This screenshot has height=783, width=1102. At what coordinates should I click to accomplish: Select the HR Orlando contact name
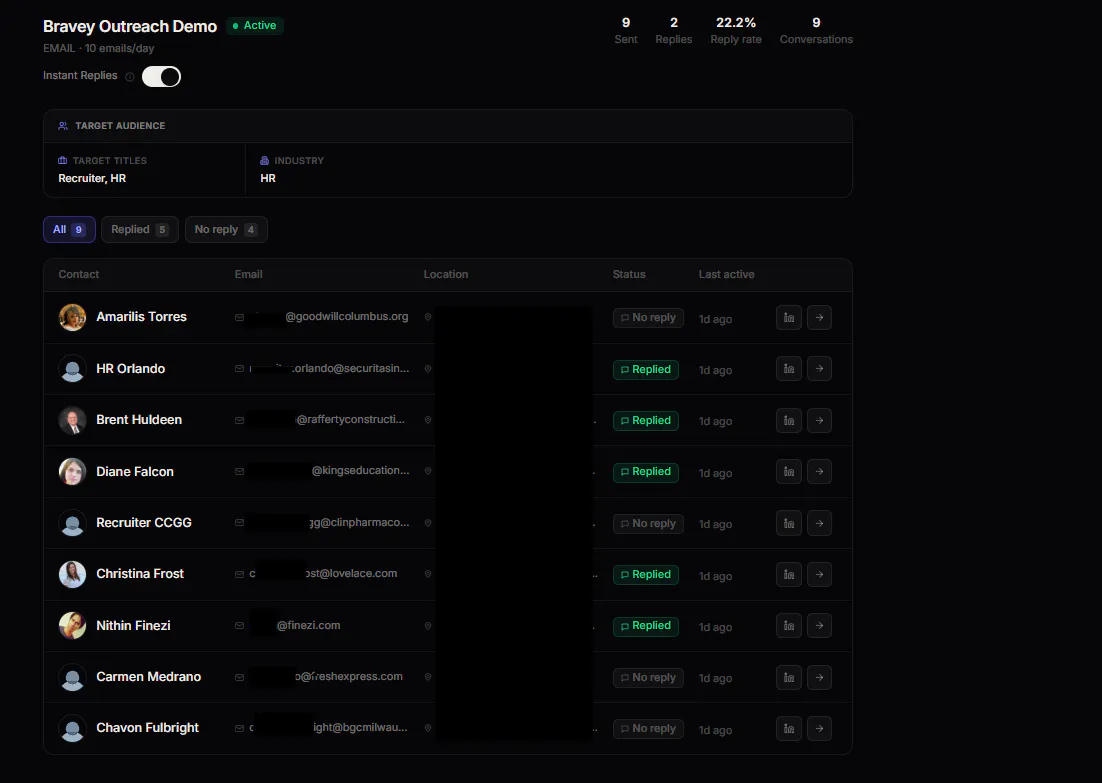point(131,369)
